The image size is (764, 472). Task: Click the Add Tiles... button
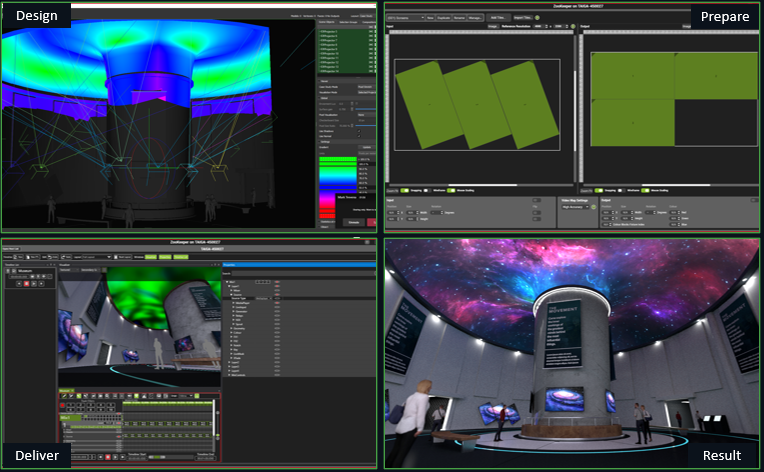coord(498,18)
